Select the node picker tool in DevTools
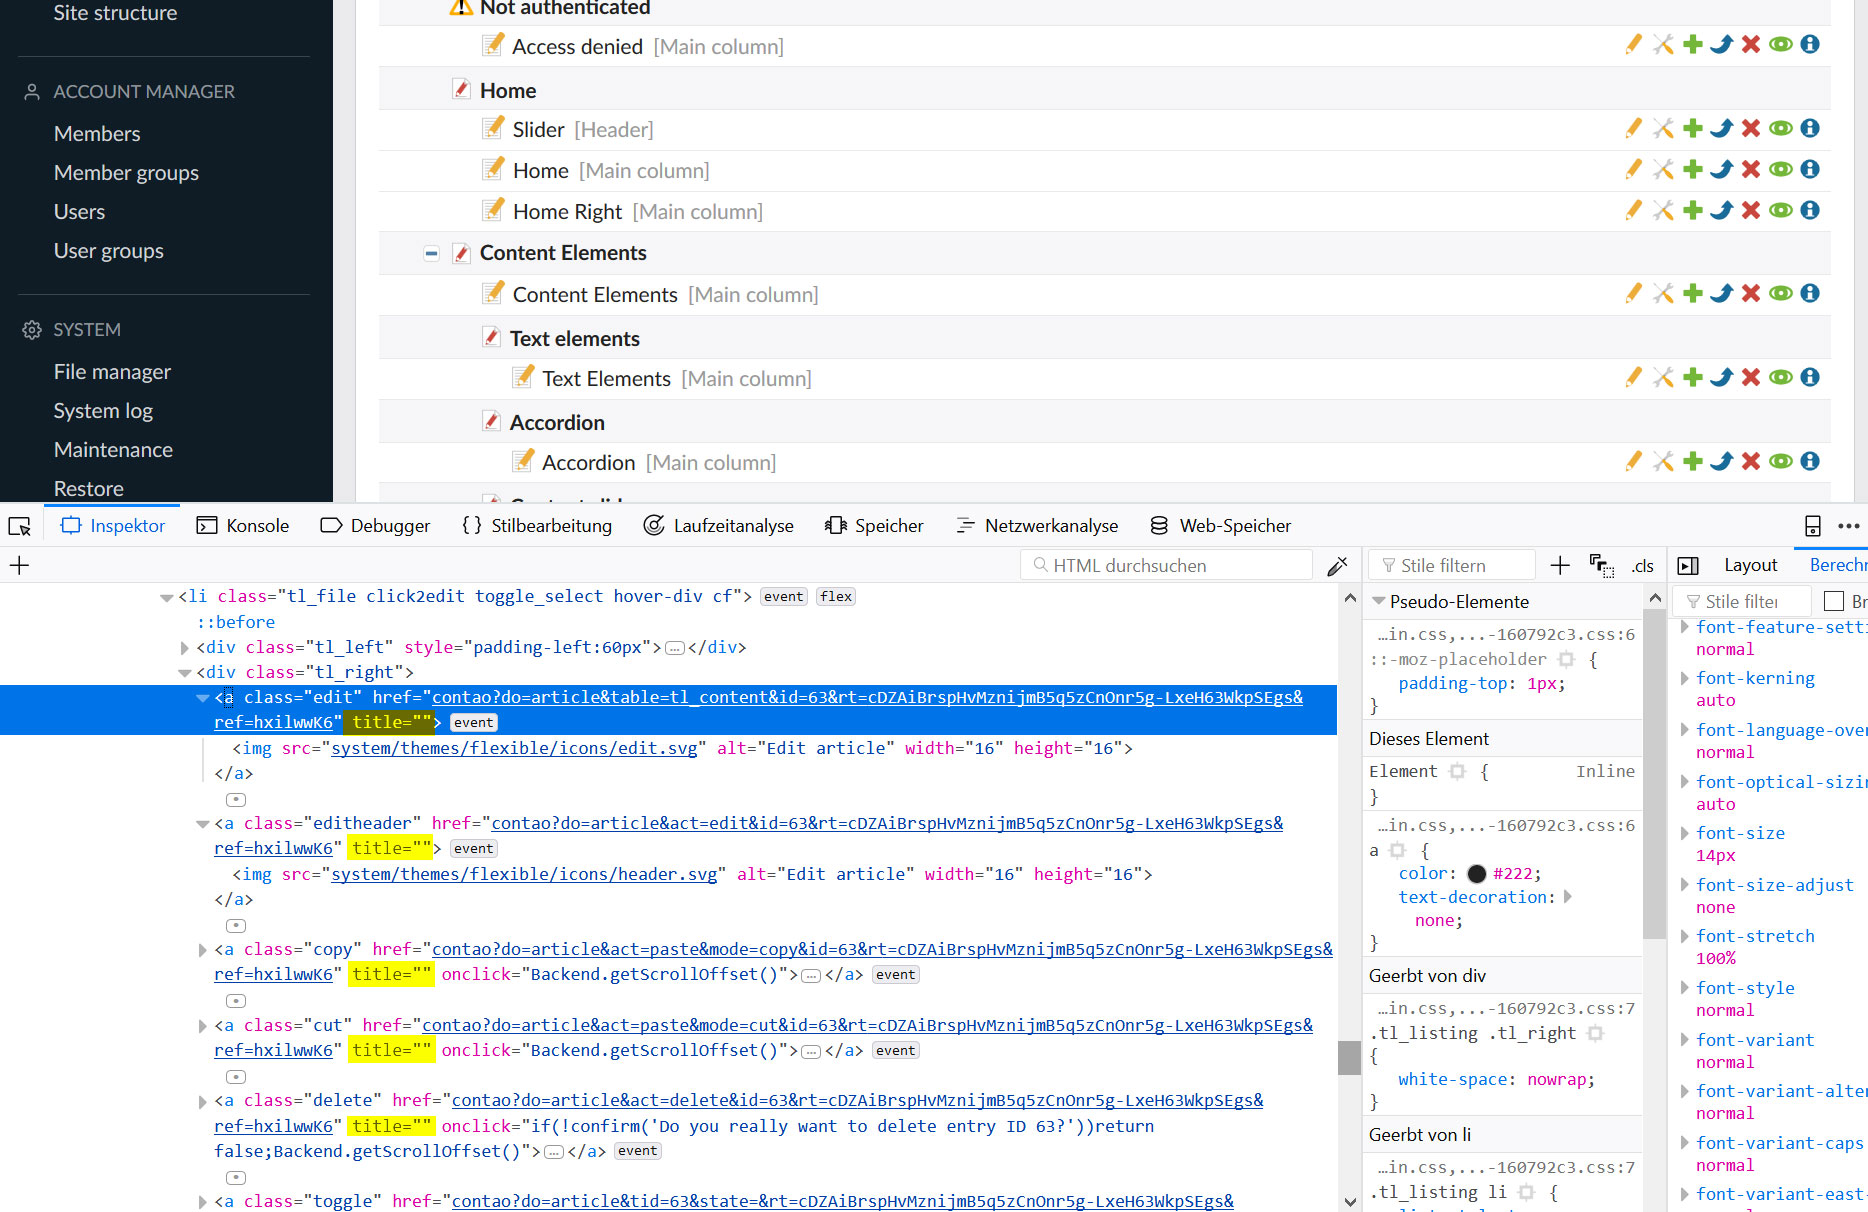The height and width of the screenshot is (1212, 1868). pos(20,525)
